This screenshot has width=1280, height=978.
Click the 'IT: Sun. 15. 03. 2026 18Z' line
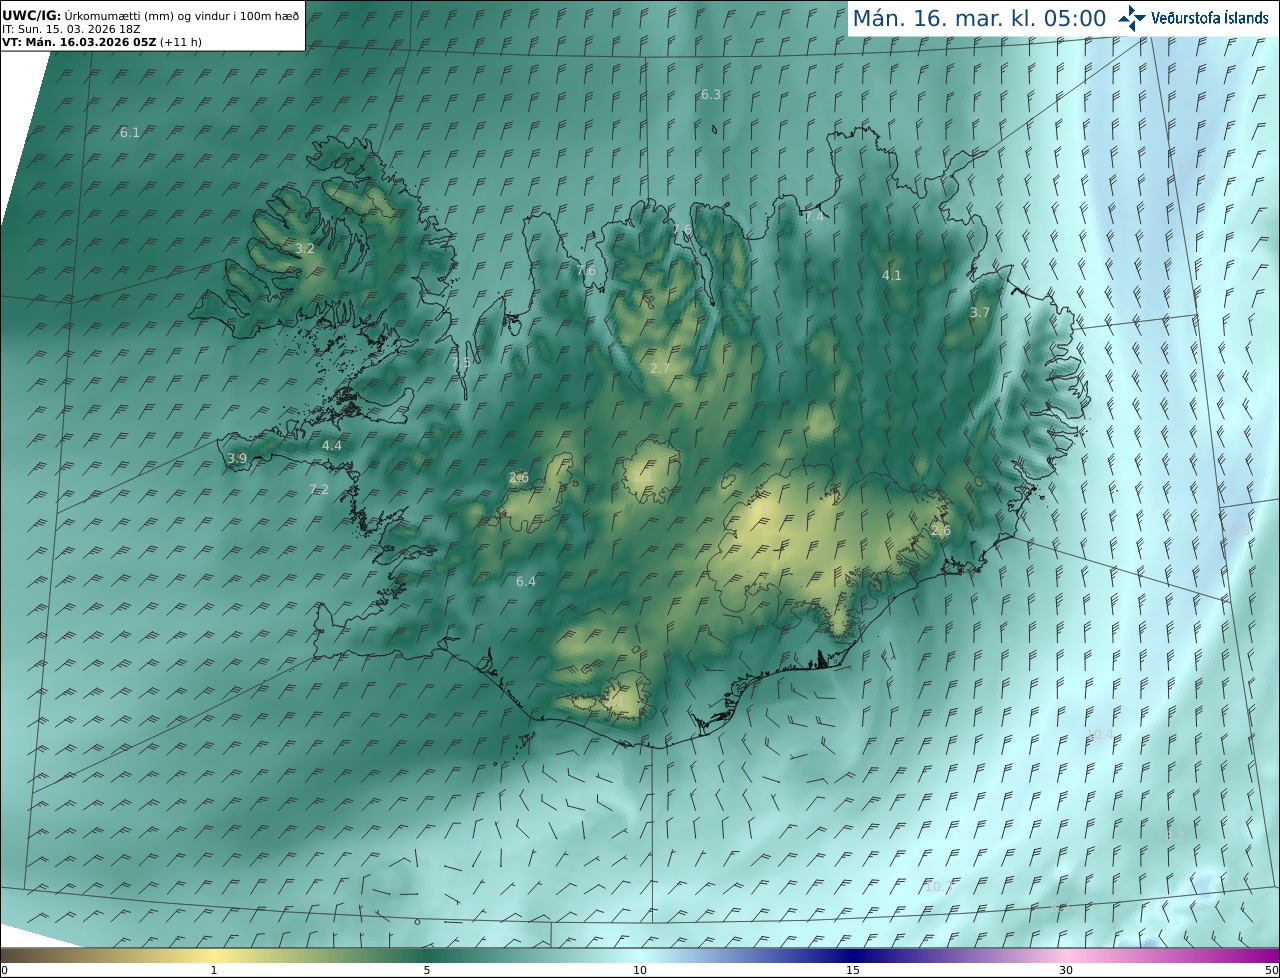71,29
